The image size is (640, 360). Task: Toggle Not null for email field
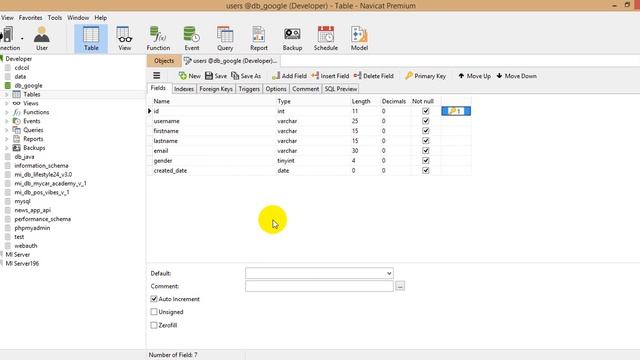[x=426, y=151]
